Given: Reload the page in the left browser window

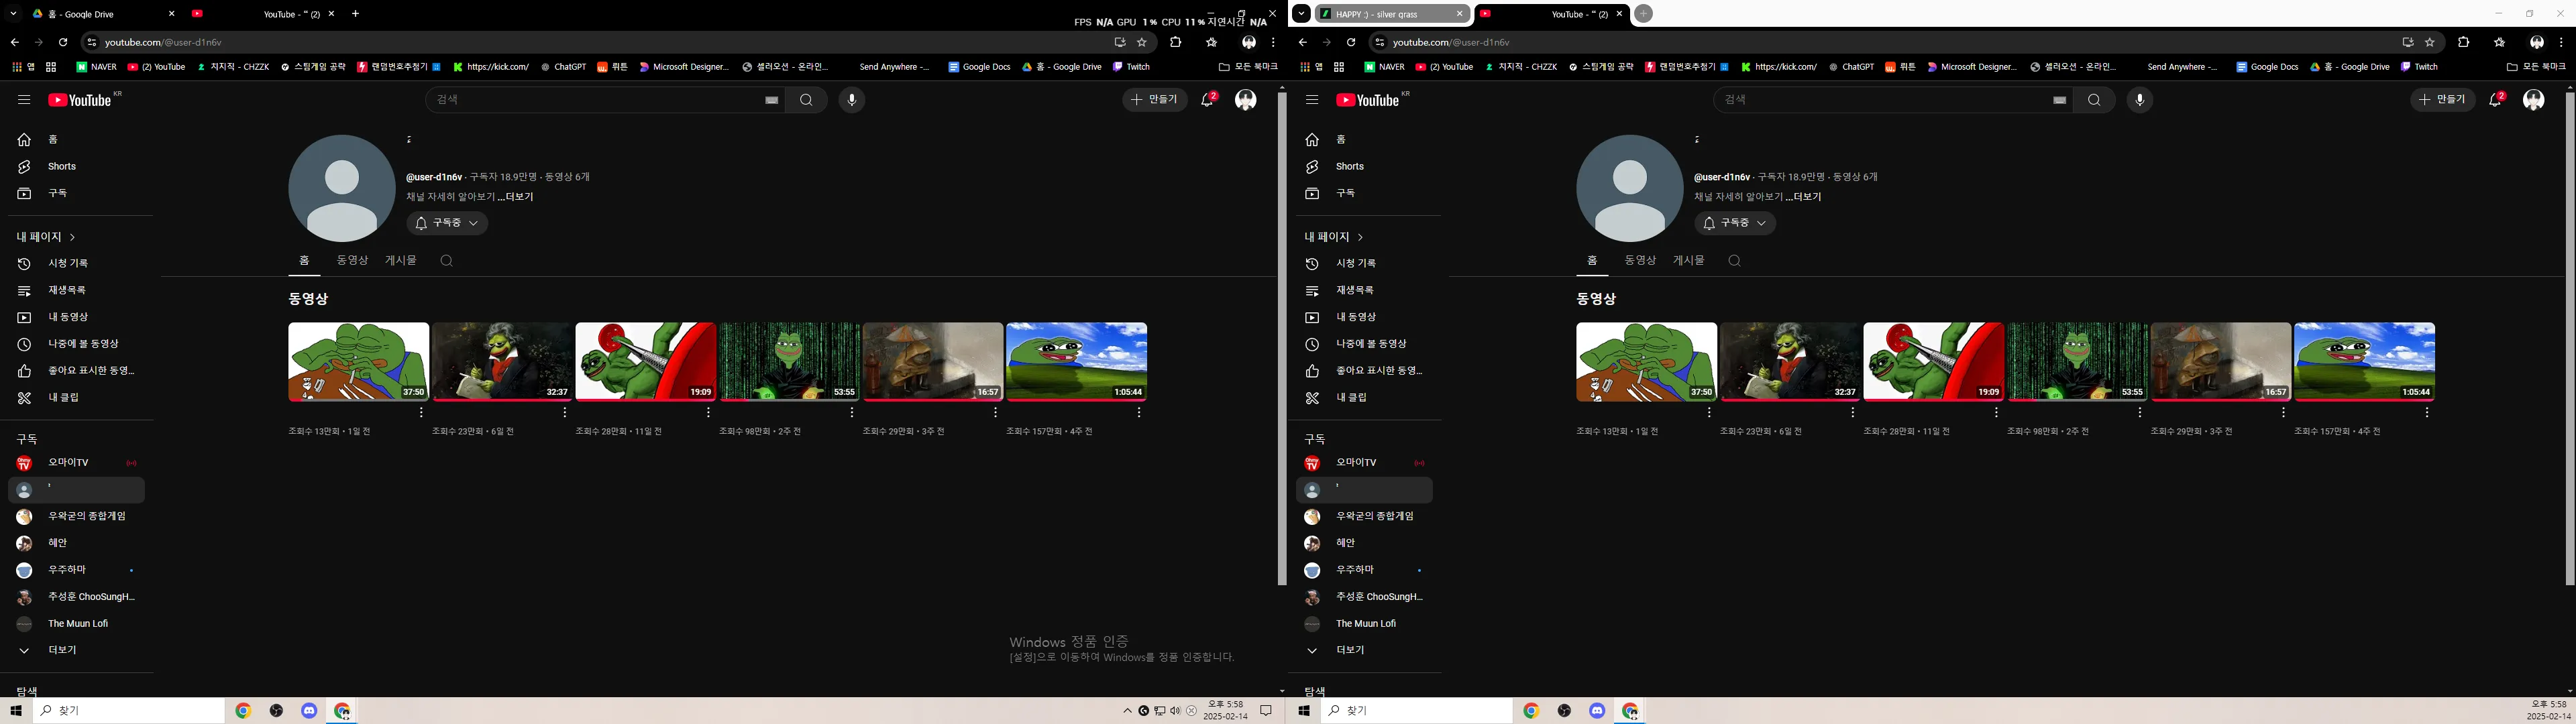Looking at the screenshot, I should (x=63, y=42).
